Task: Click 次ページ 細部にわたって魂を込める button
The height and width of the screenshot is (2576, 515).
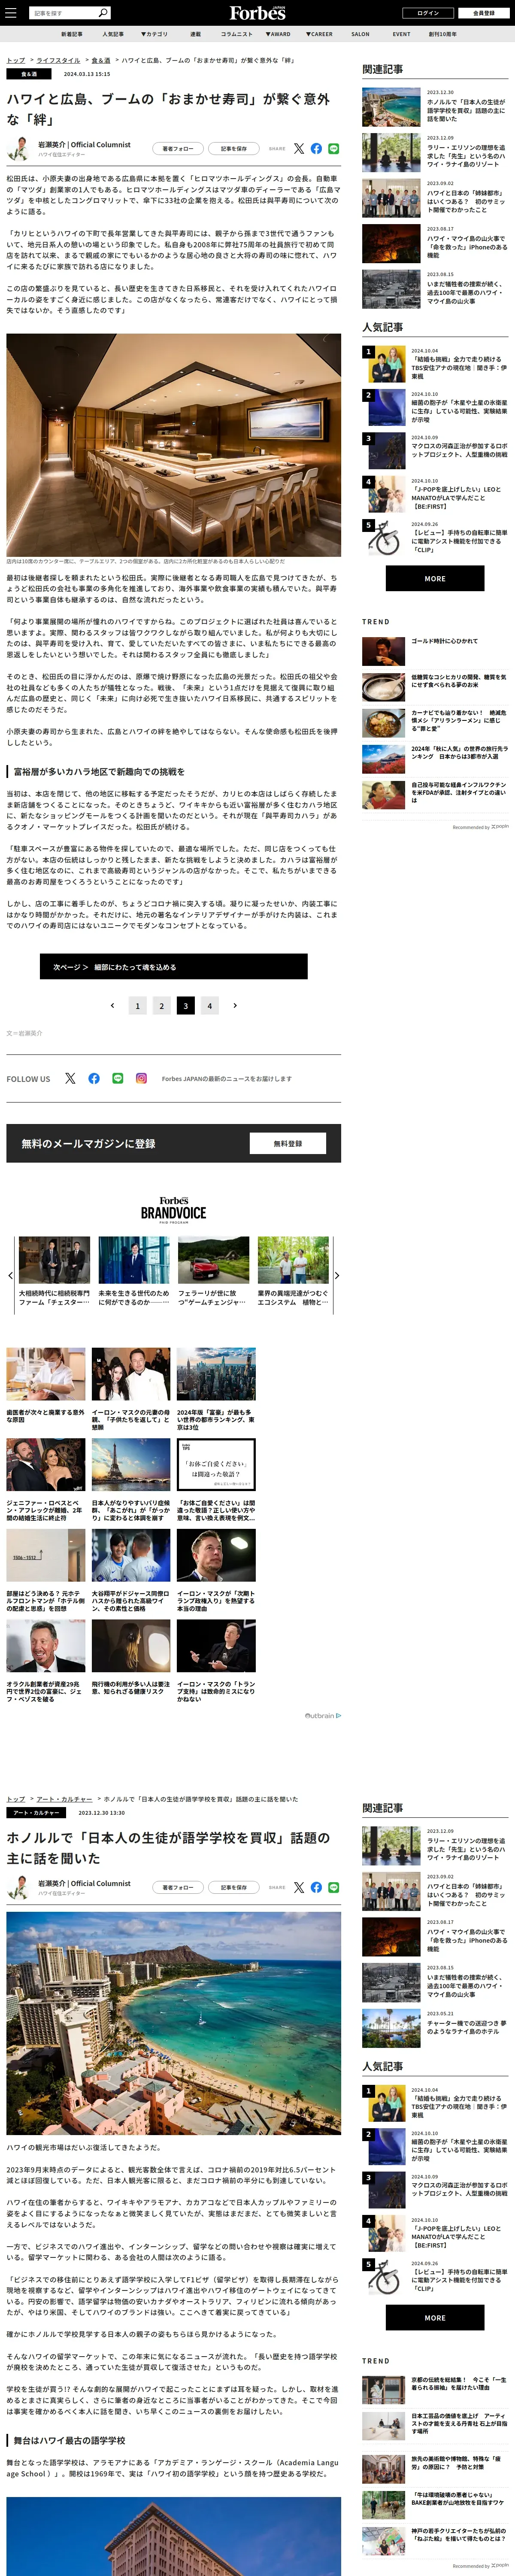Action: (174, 966)
